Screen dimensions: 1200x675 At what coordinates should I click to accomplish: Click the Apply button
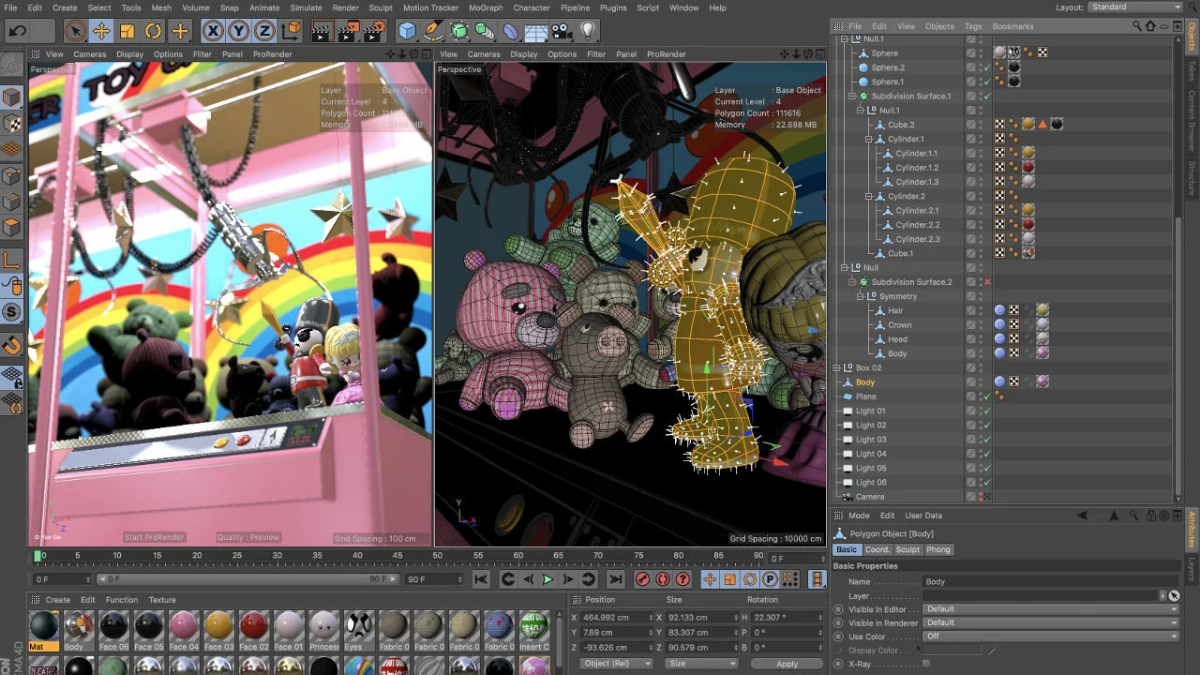pyautogui.click(x=786, y=664)
